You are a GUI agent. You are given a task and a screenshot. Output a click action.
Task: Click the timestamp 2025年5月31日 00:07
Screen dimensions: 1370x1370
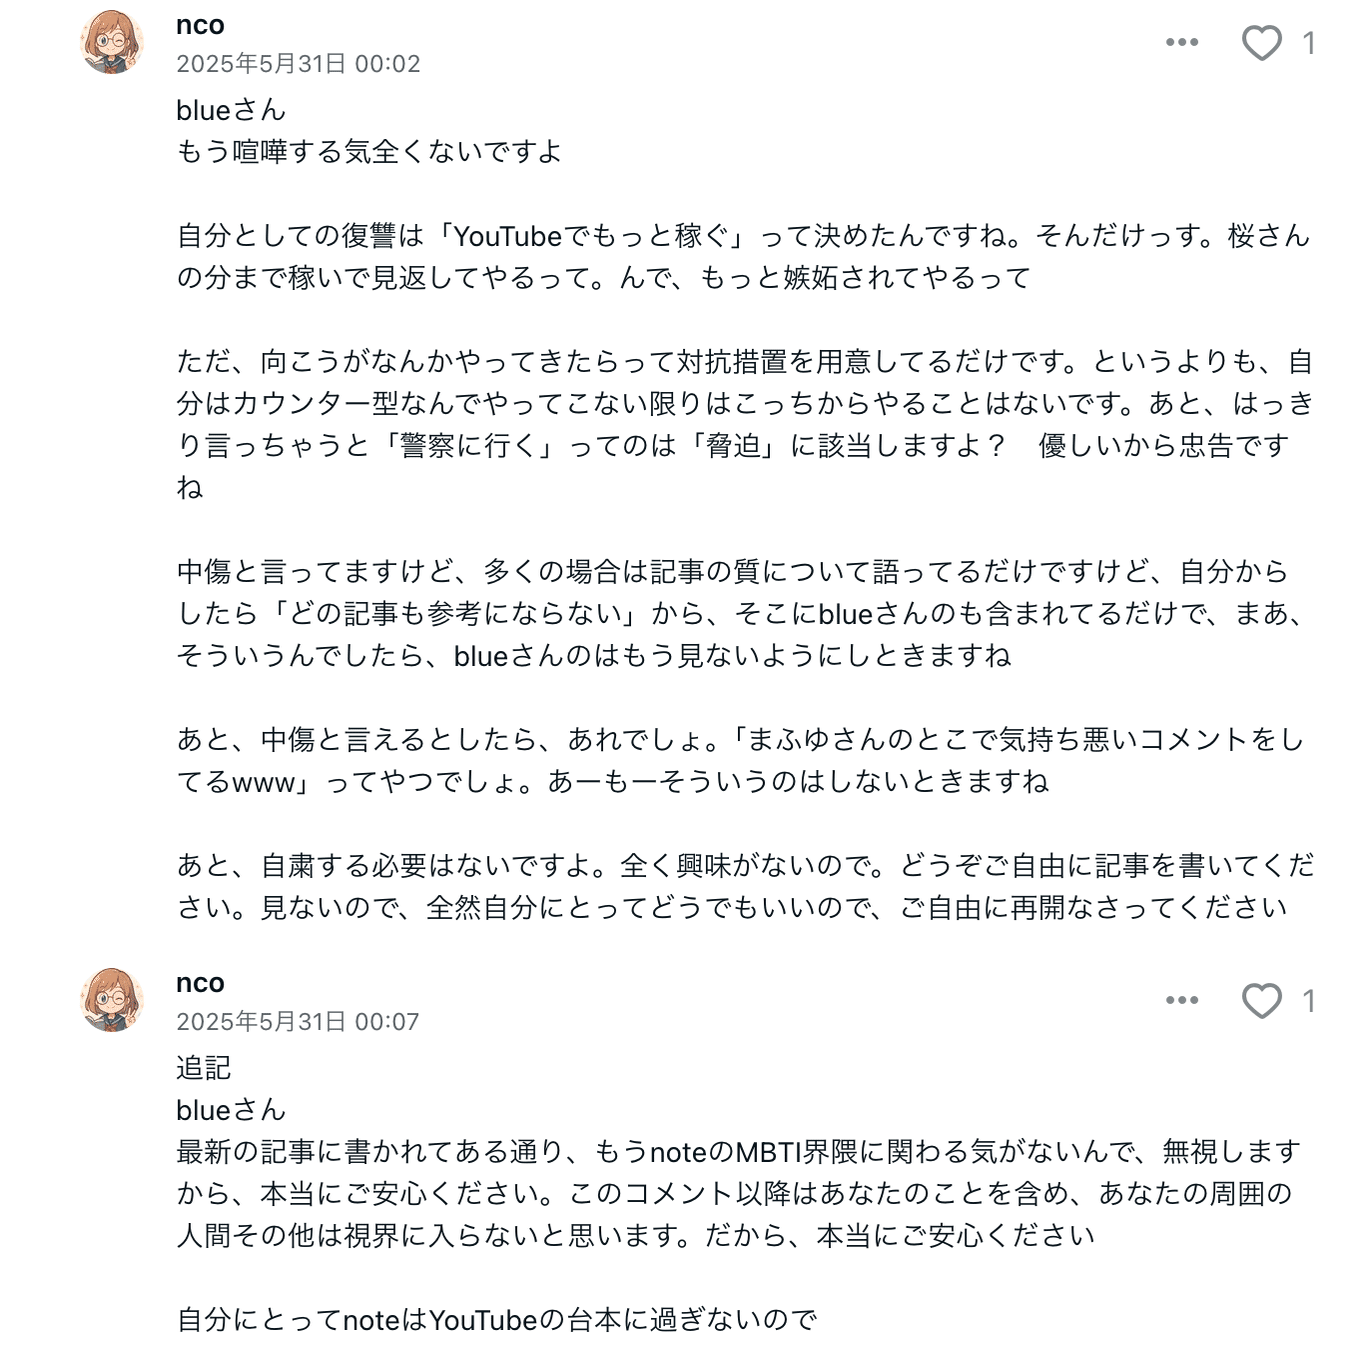click(298, 1022)
